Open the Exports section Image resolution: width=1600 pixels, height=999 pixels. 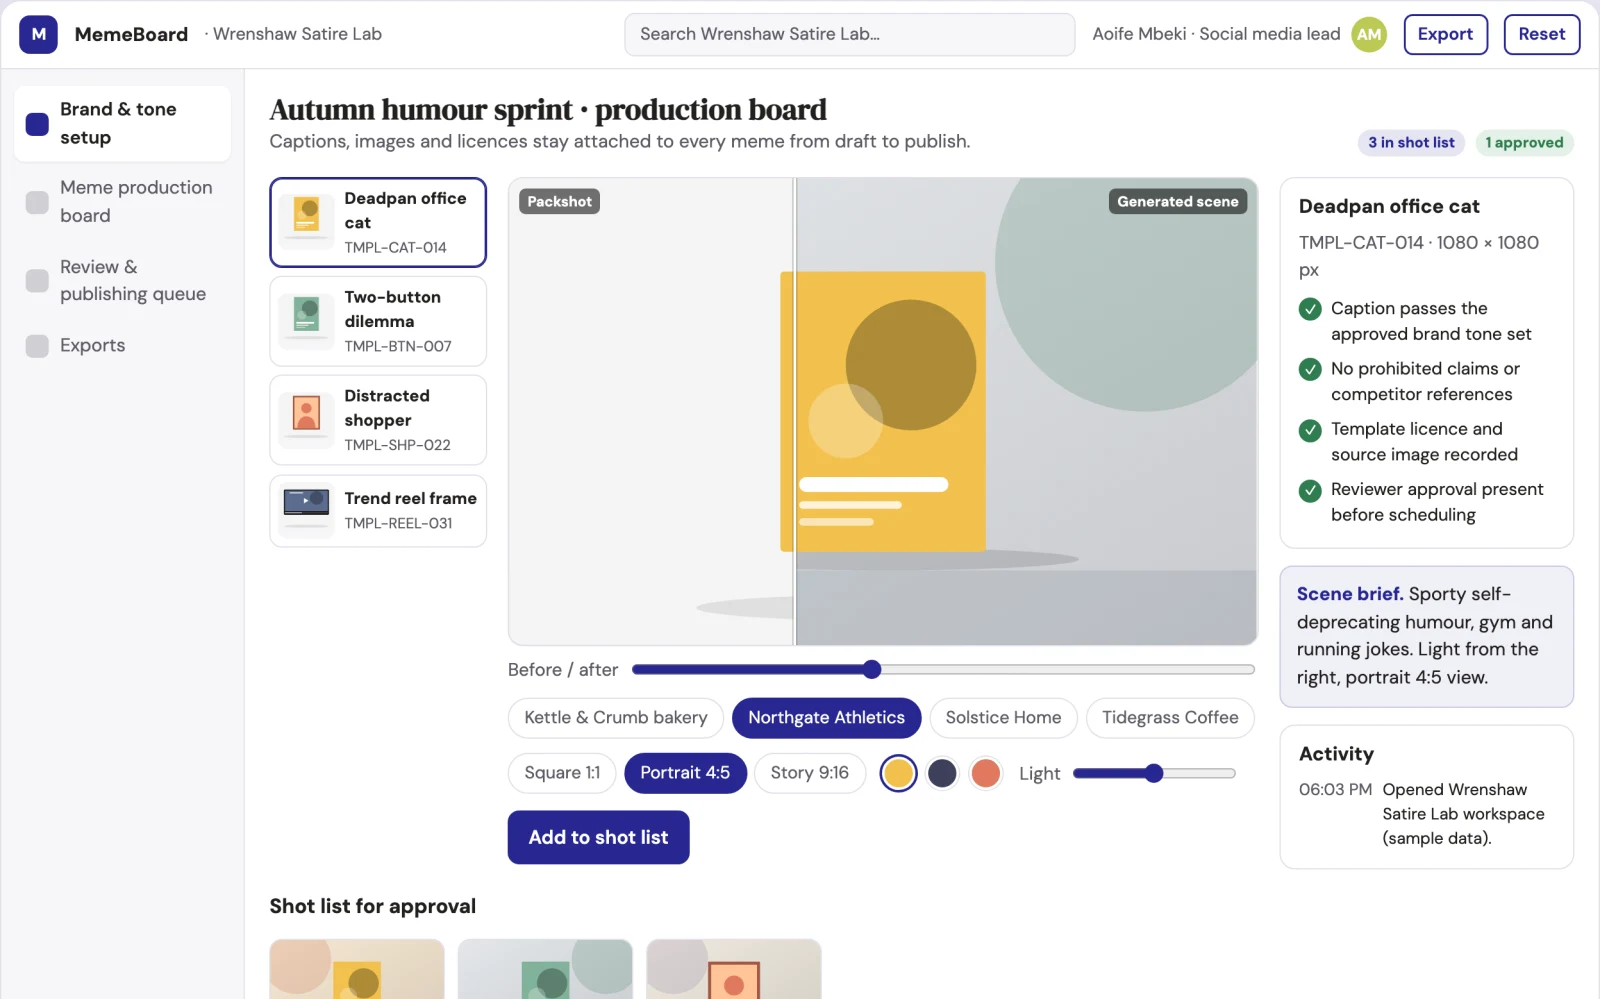(x=123, y=346)
